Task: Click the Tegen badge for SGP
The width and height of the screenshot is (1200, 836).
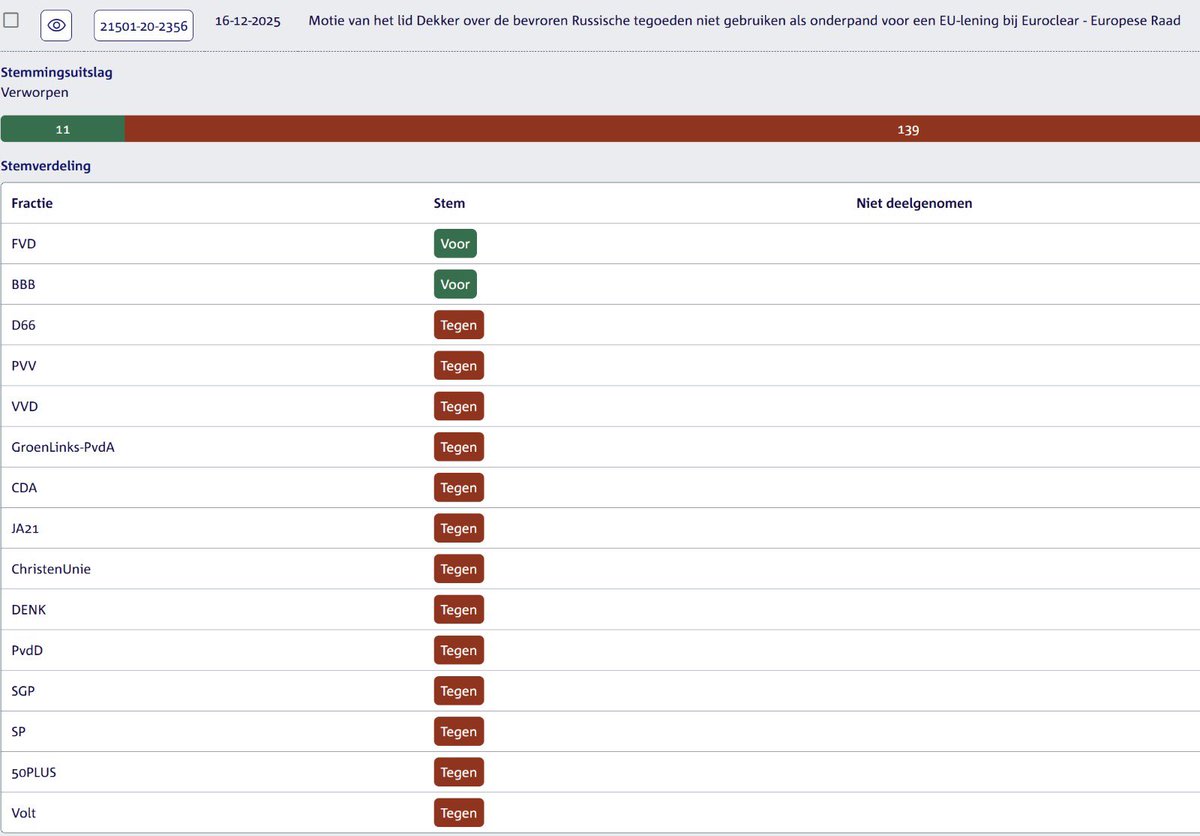Action: pos(459,691)
